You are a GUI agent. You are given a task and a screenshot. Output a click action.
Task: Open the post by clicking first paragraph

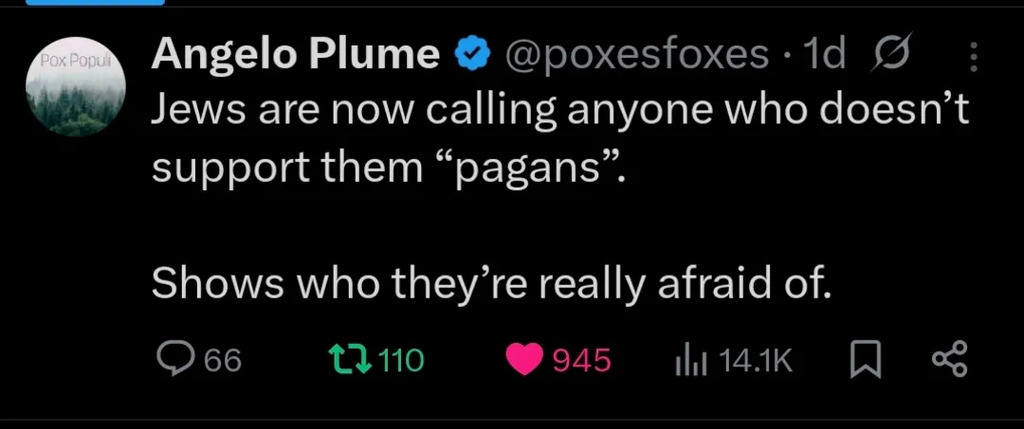[x=560, y=140]
